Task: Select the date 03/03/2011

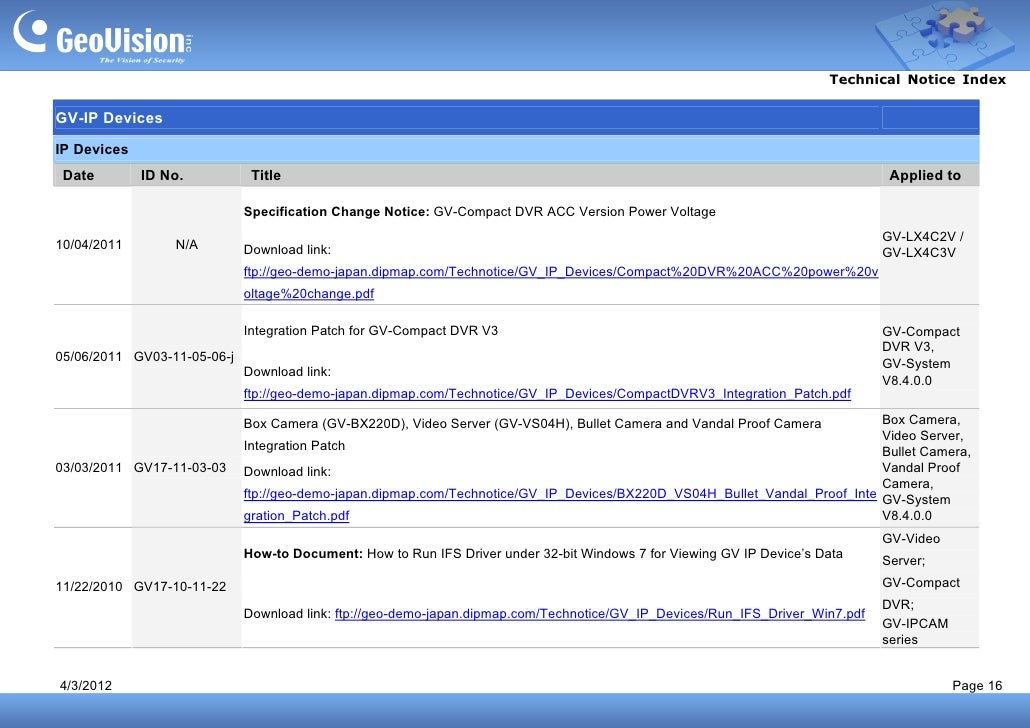Action: [x=89, y=468]
